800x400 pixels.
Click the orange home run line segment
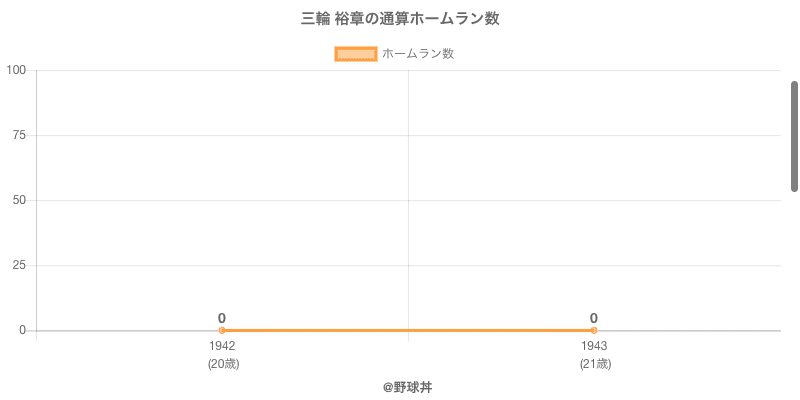point(408,330)
